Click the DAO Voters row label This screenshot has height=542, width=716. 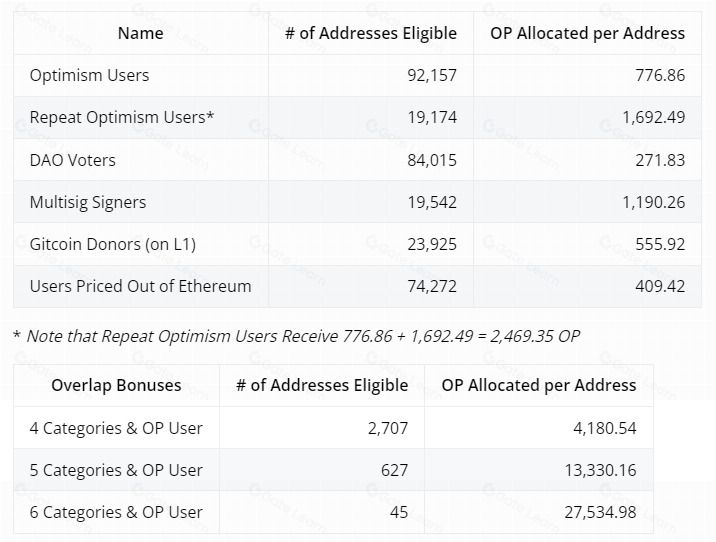(72, 160)
